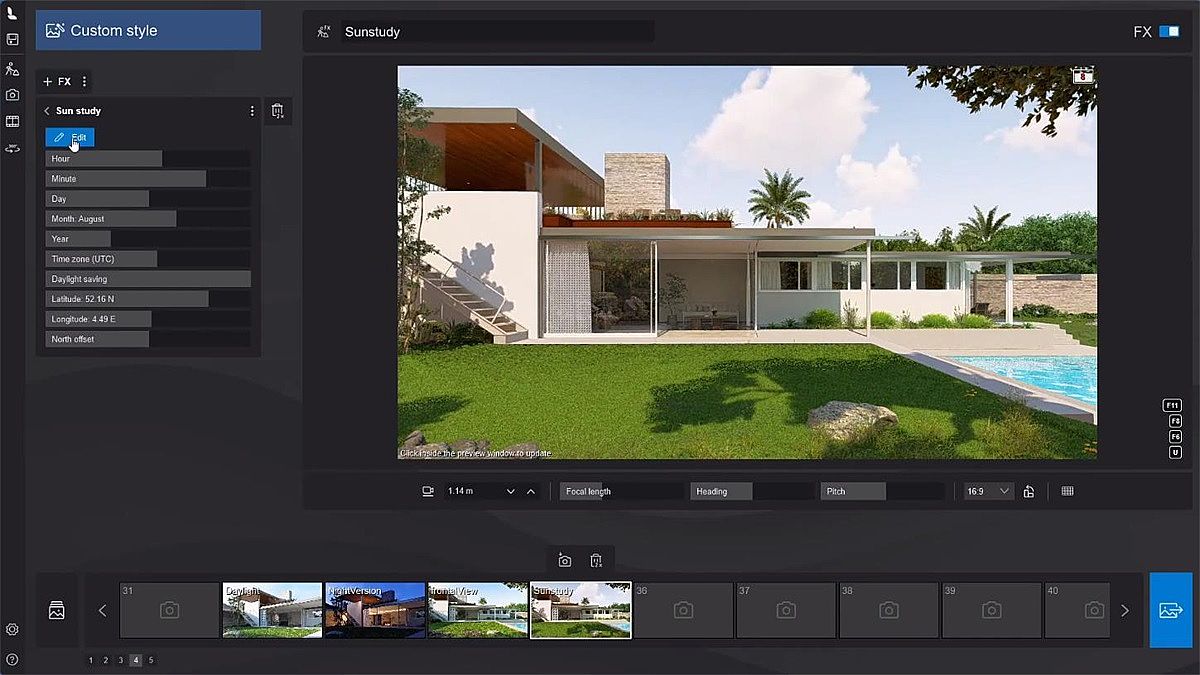Open Photo mode from the left sidebar
This screenshot has height=675, width=1200.
coord(12,95)
